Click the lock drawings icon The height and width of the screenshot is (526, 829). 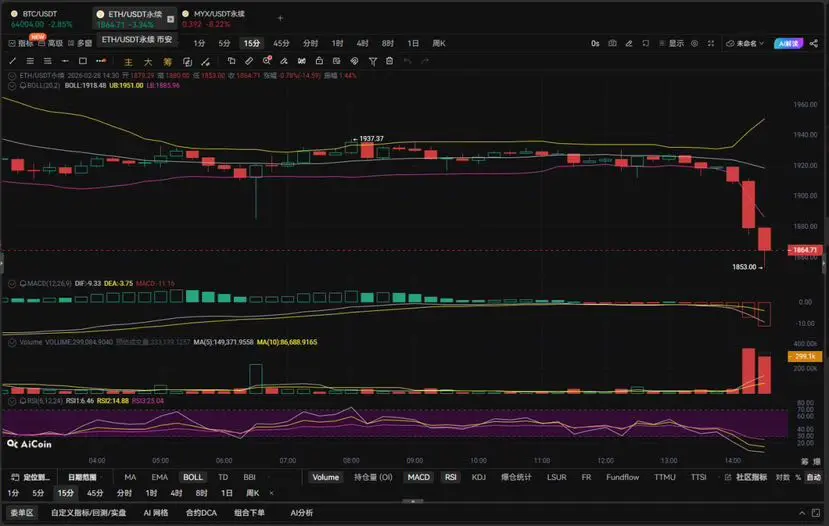click(x=319, y=61)
